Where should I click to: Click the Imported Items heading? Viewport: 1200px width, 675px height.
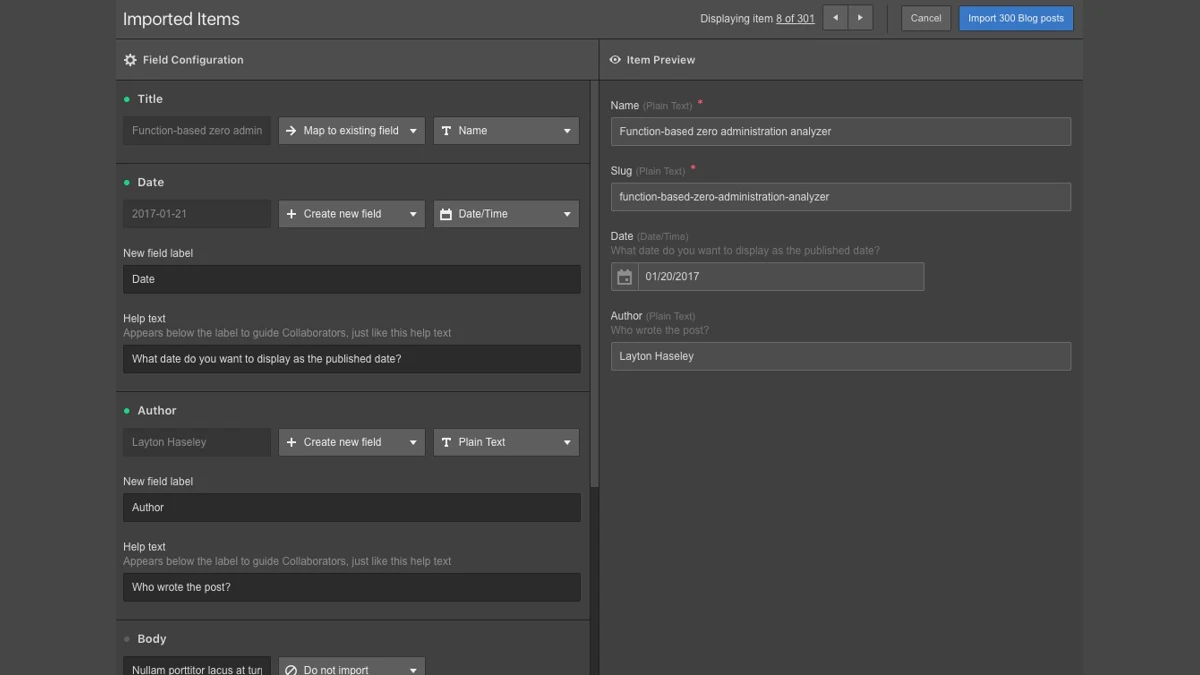click(181, 19)
